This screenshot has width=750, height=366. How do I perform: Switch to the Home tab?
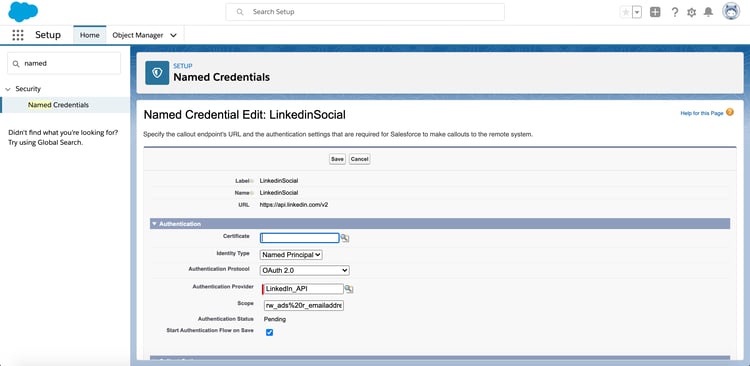point(89,35)
